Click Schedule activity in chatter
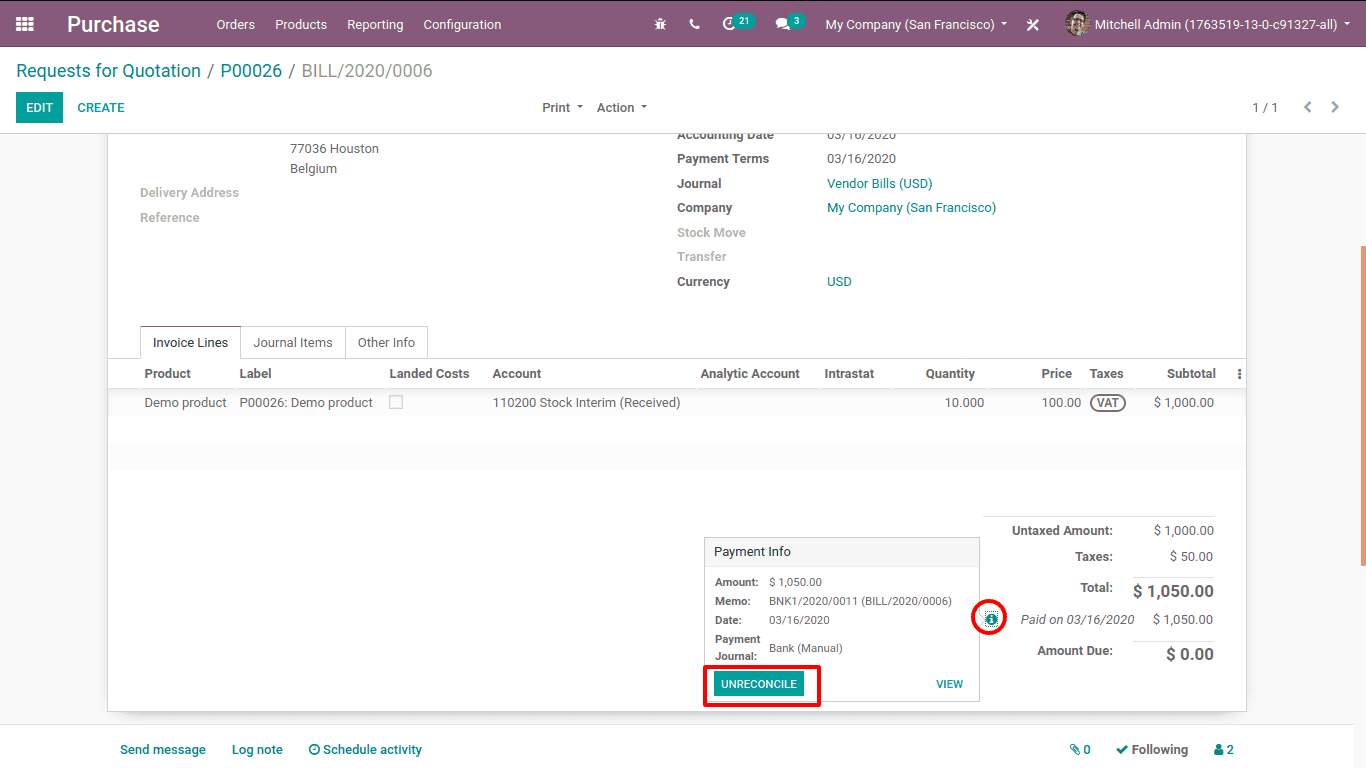This screenshot has height=768, width=1366. (x=365, y=750)
